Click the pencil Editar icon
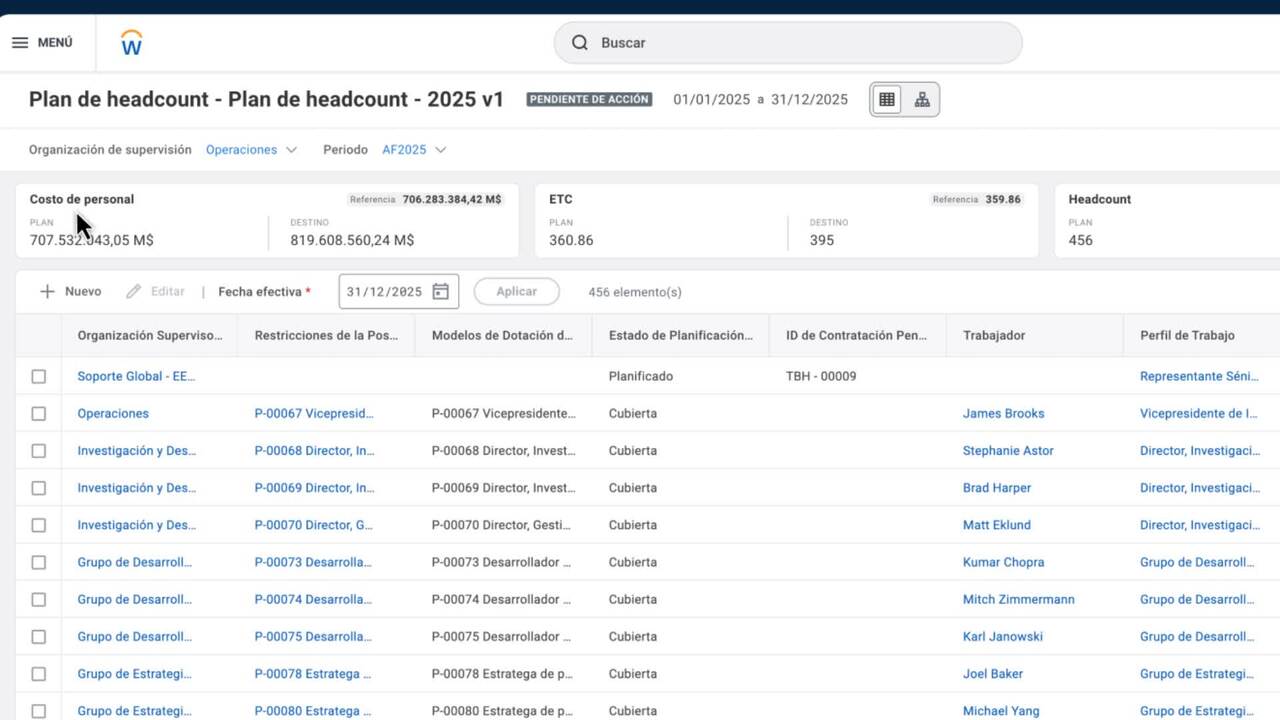This screenshot has width=1280, height=720. click(134, 292)
